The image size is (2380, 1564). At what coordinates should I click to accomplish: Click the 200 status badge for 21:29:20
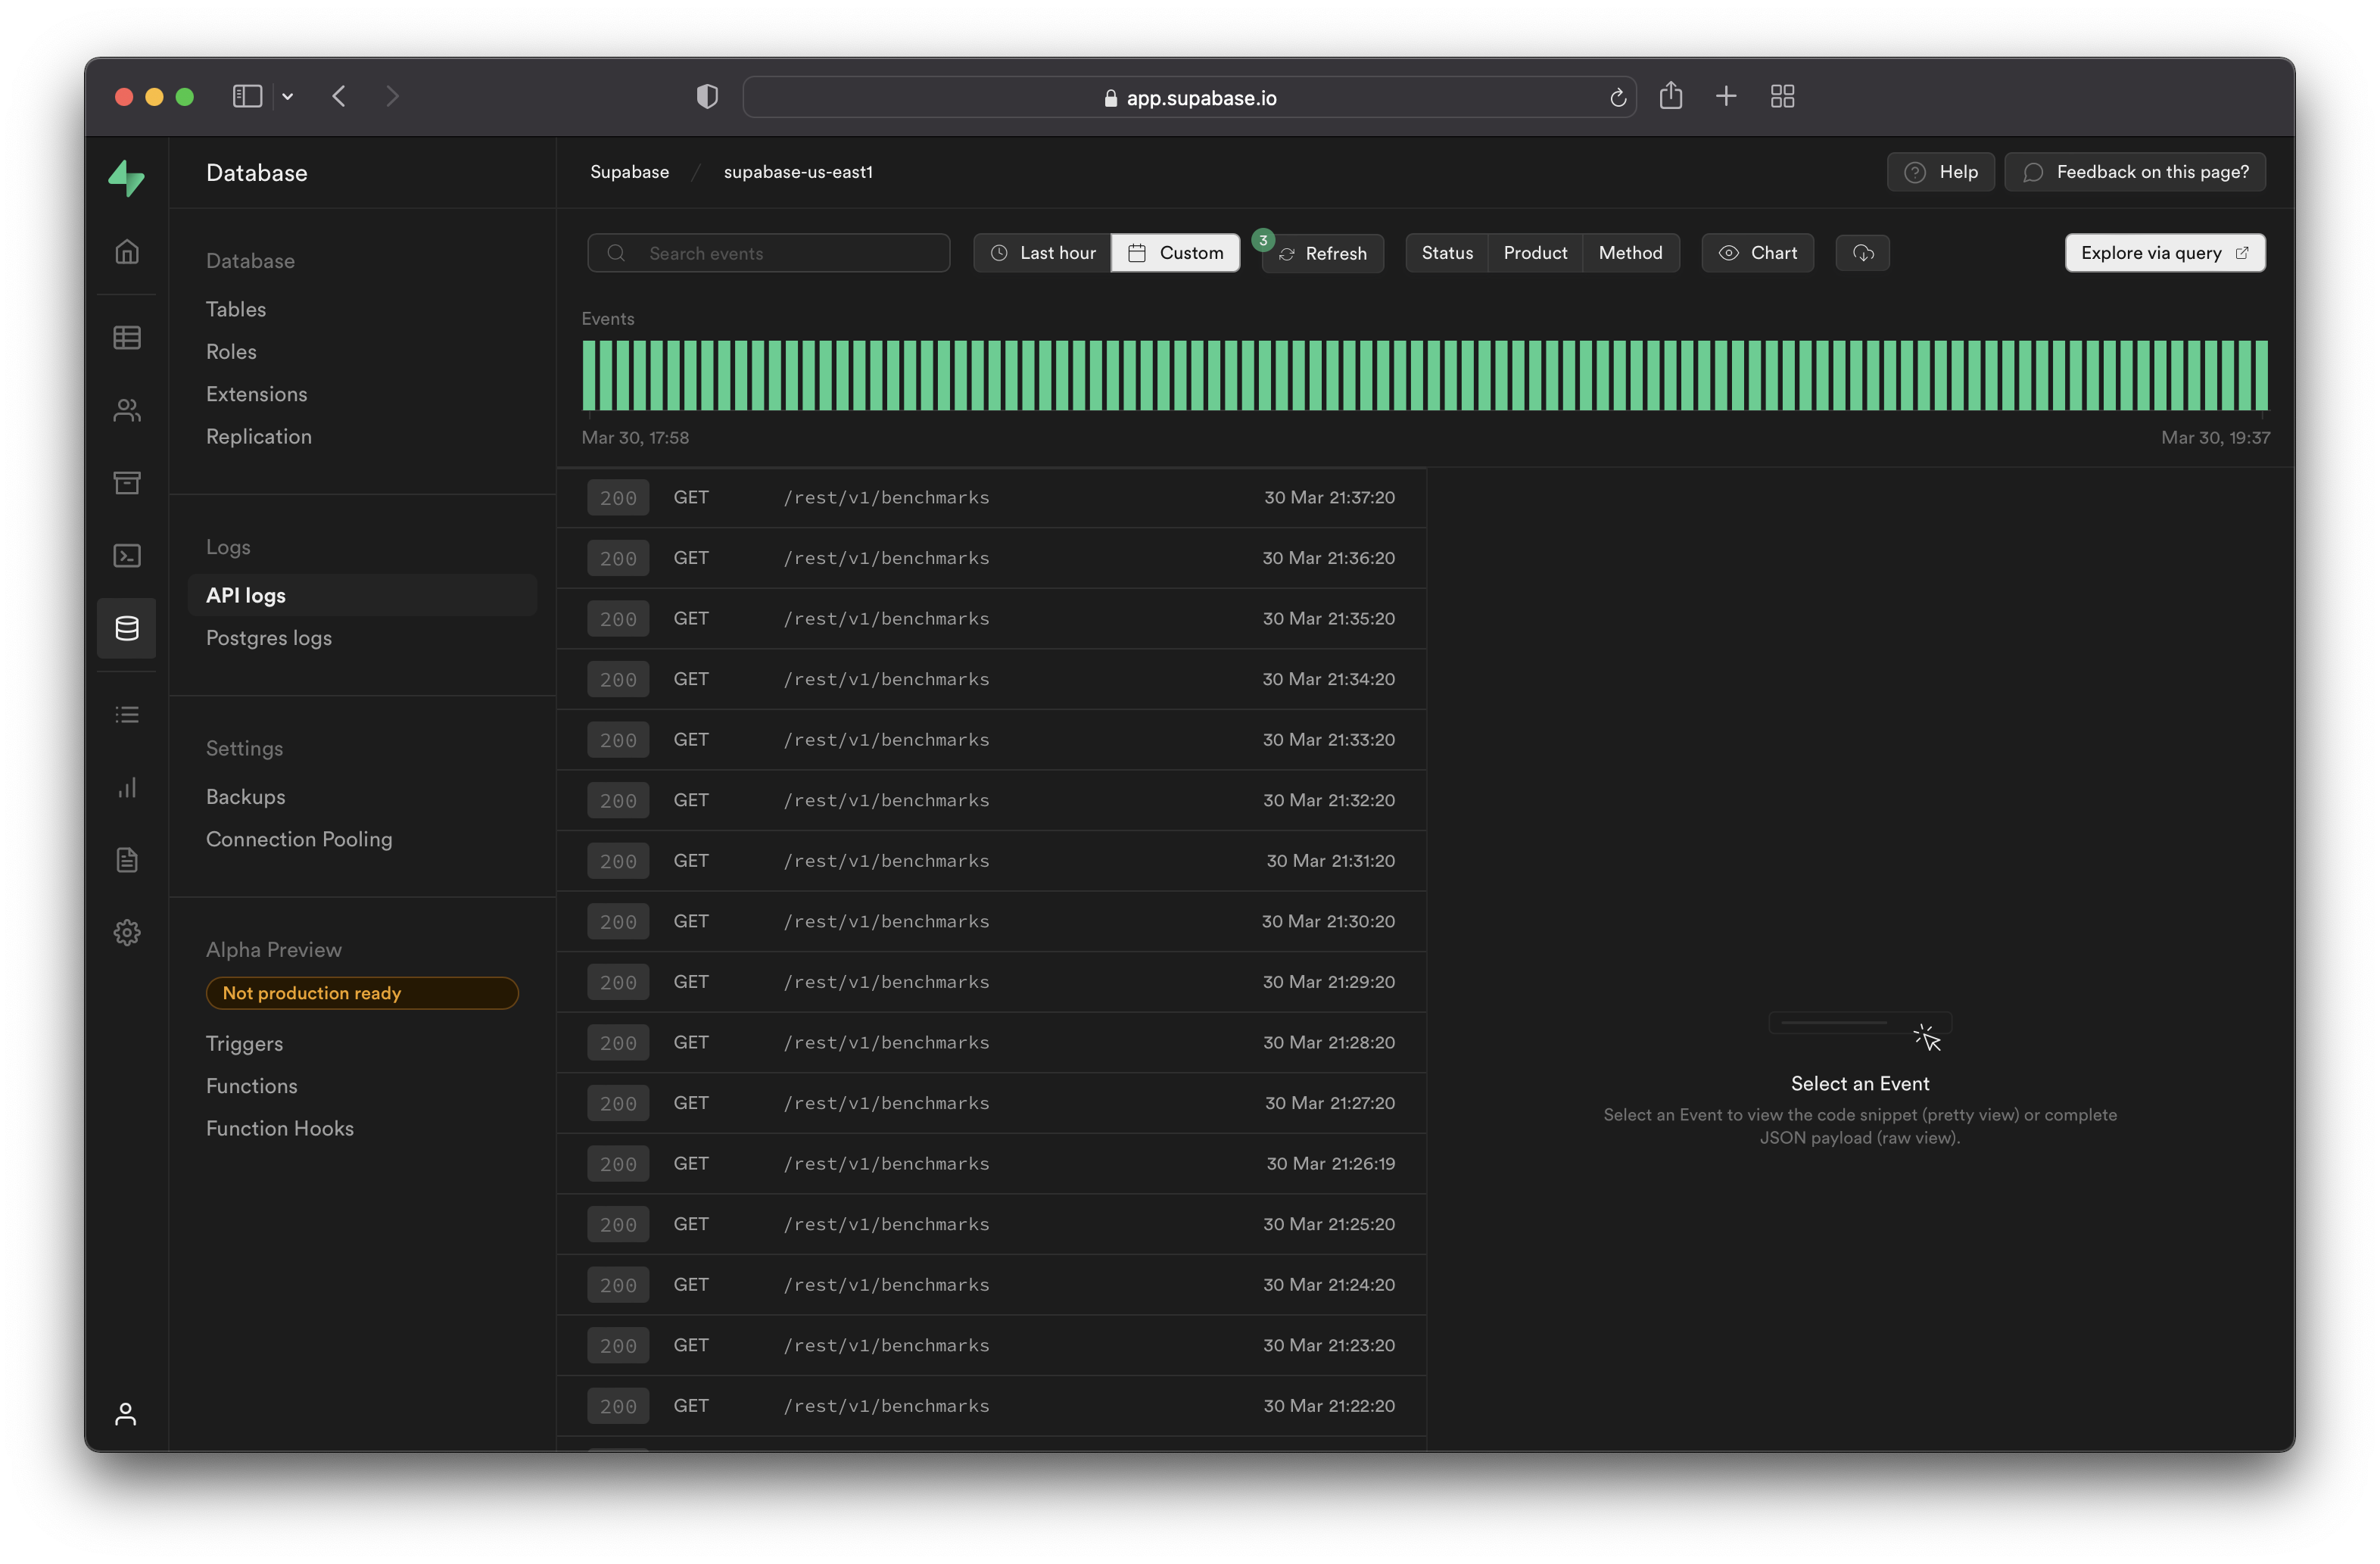618,982
